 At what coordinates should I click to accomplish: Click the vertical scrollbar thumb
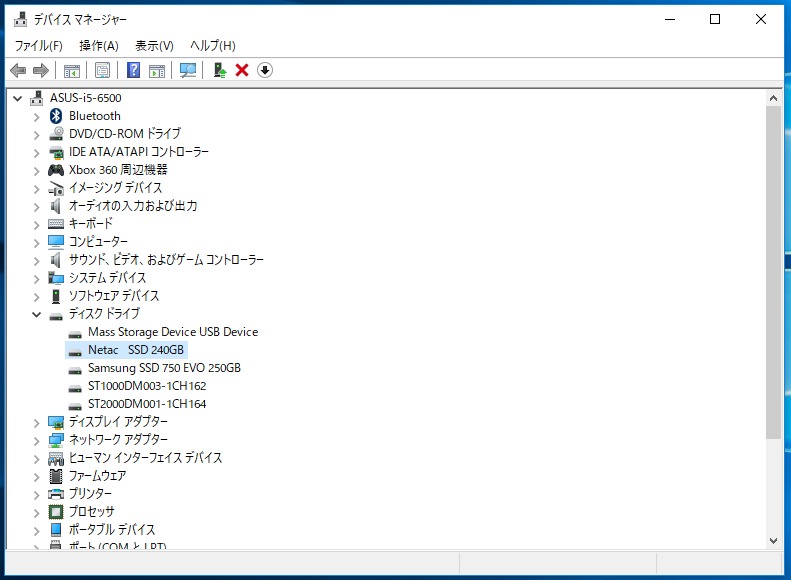click(773, 272)
